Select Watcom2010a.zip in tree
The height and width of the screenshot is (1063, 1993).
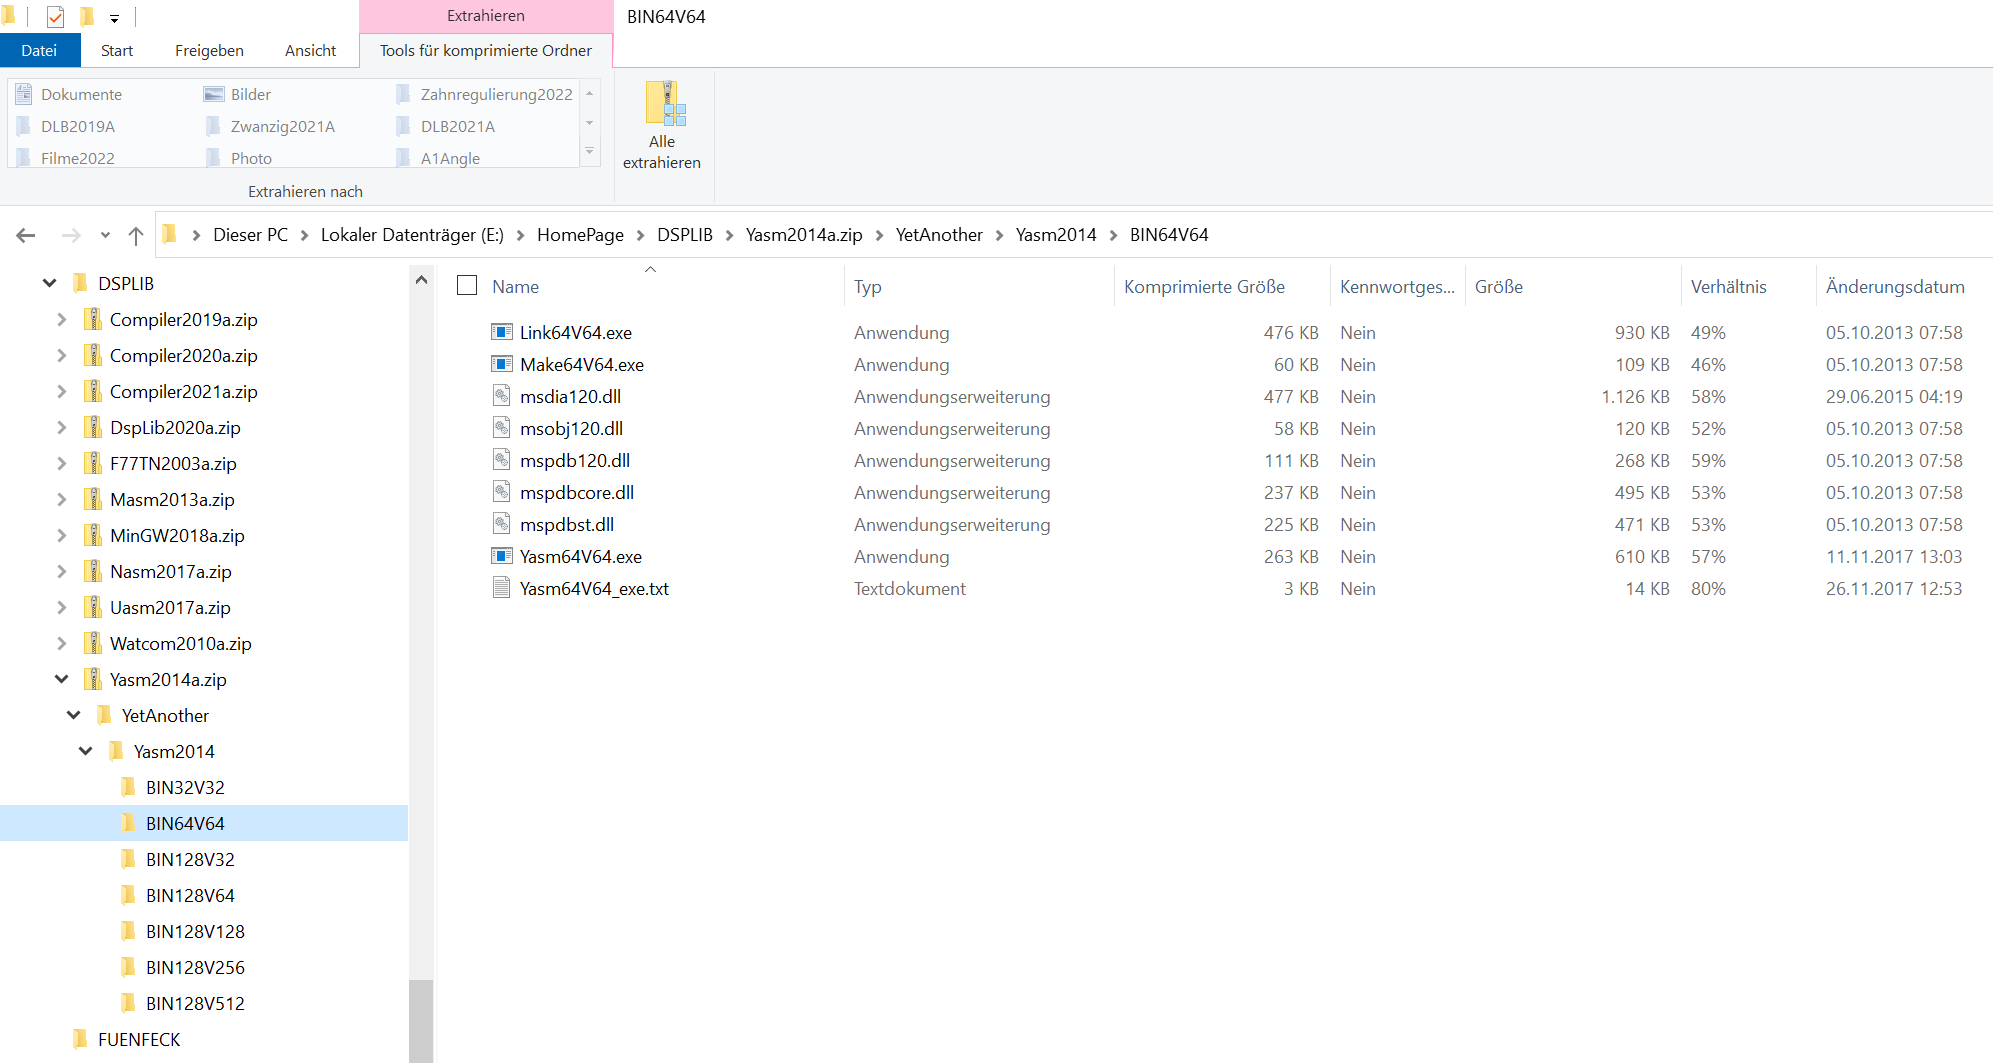180,643
